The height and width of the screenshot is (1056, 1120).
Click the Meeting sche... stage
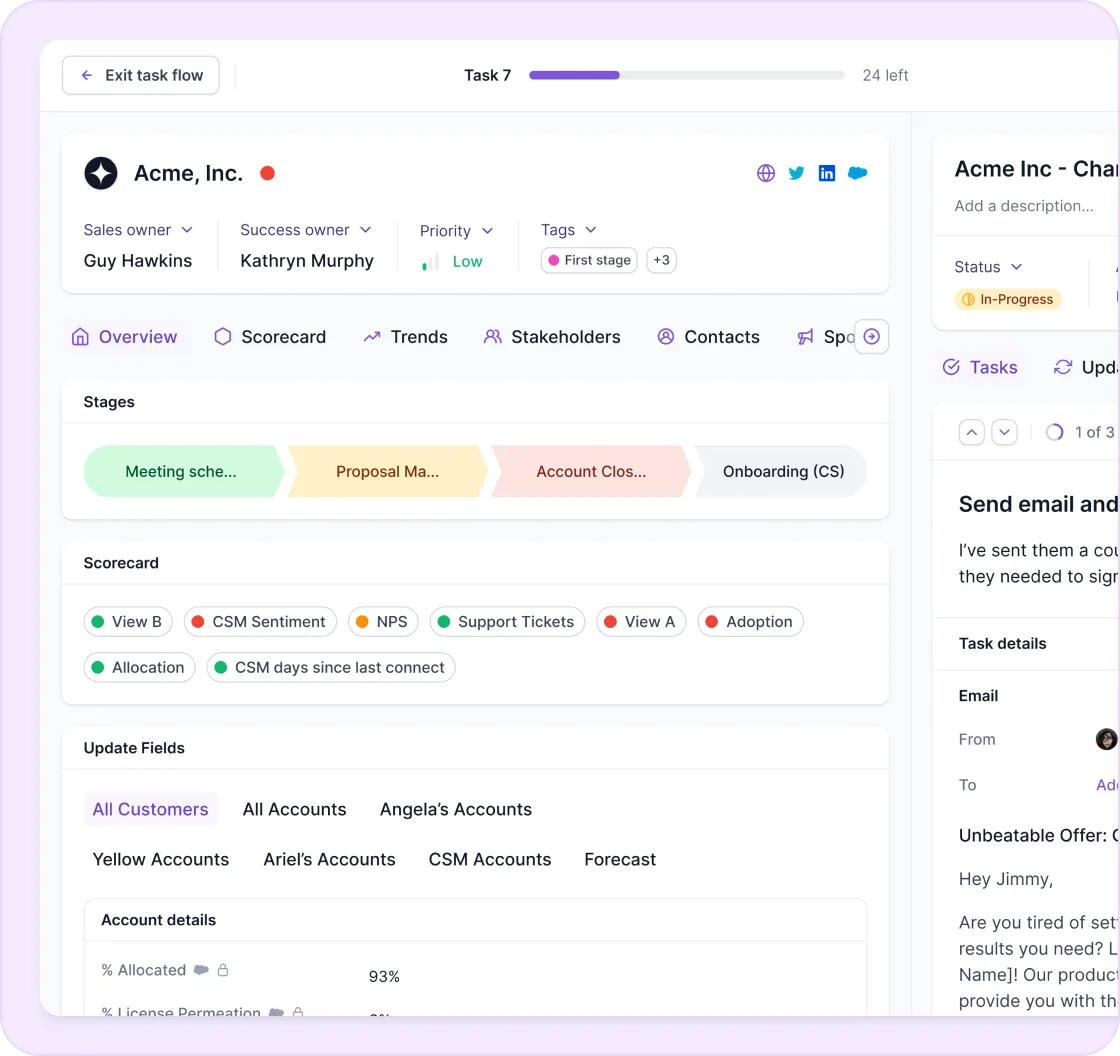(x=184, y=472)
